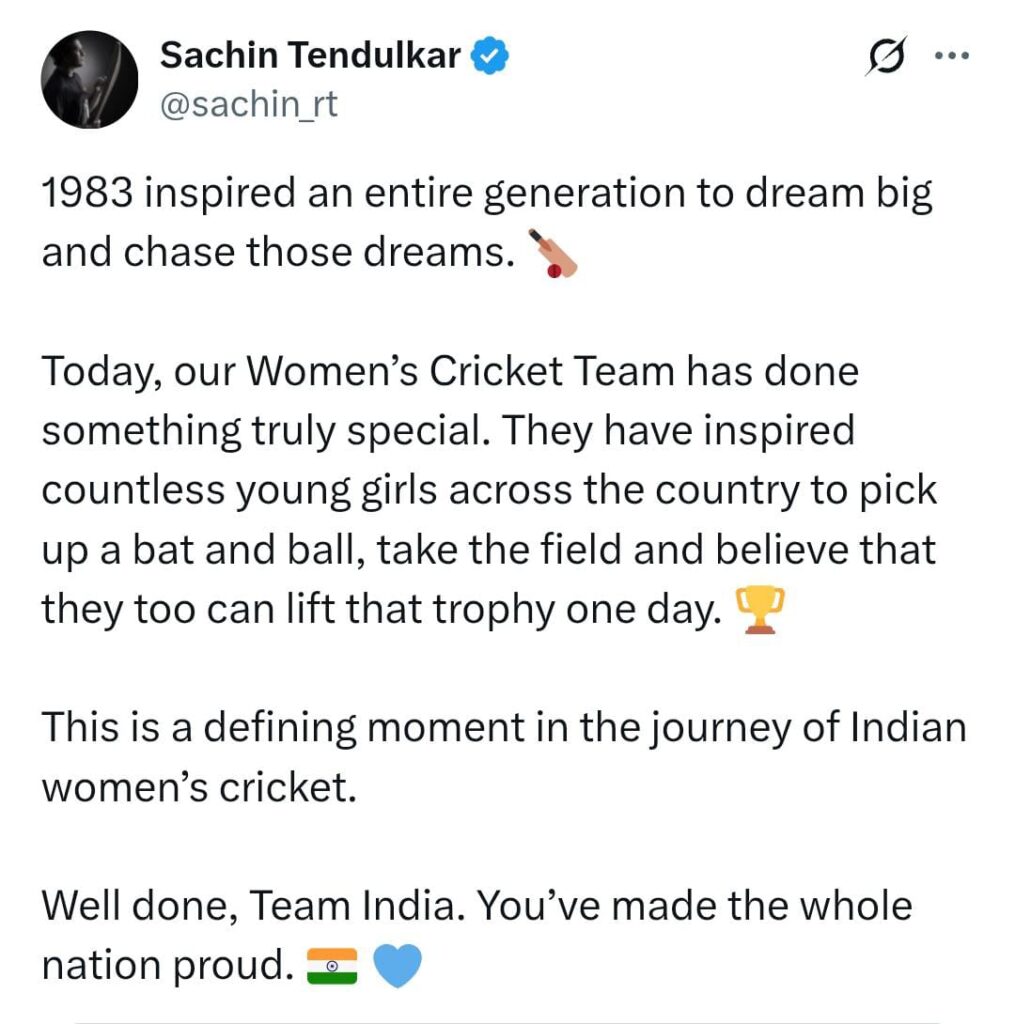This screenshot has width=1015, height=1024.
Task: Open the three-dot more options menu
Action: [x=952, y=57]
